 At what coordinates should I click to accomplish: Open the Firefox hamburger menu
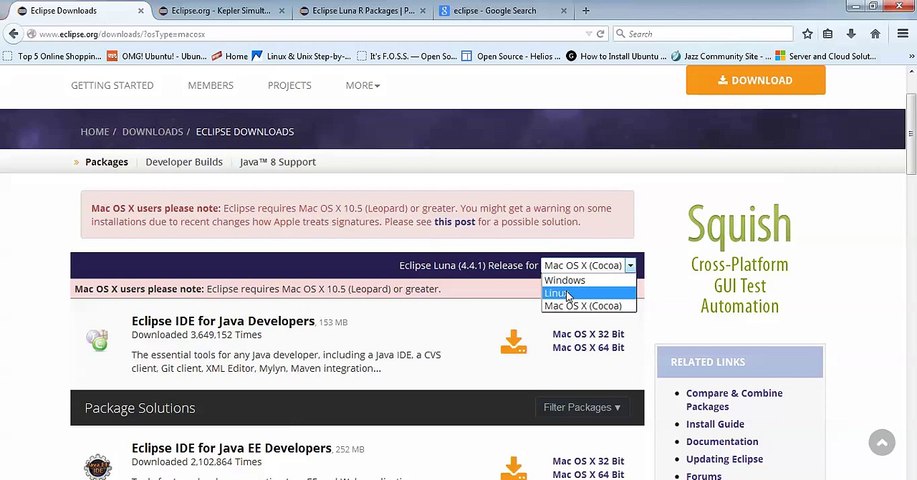coord(902,34)
